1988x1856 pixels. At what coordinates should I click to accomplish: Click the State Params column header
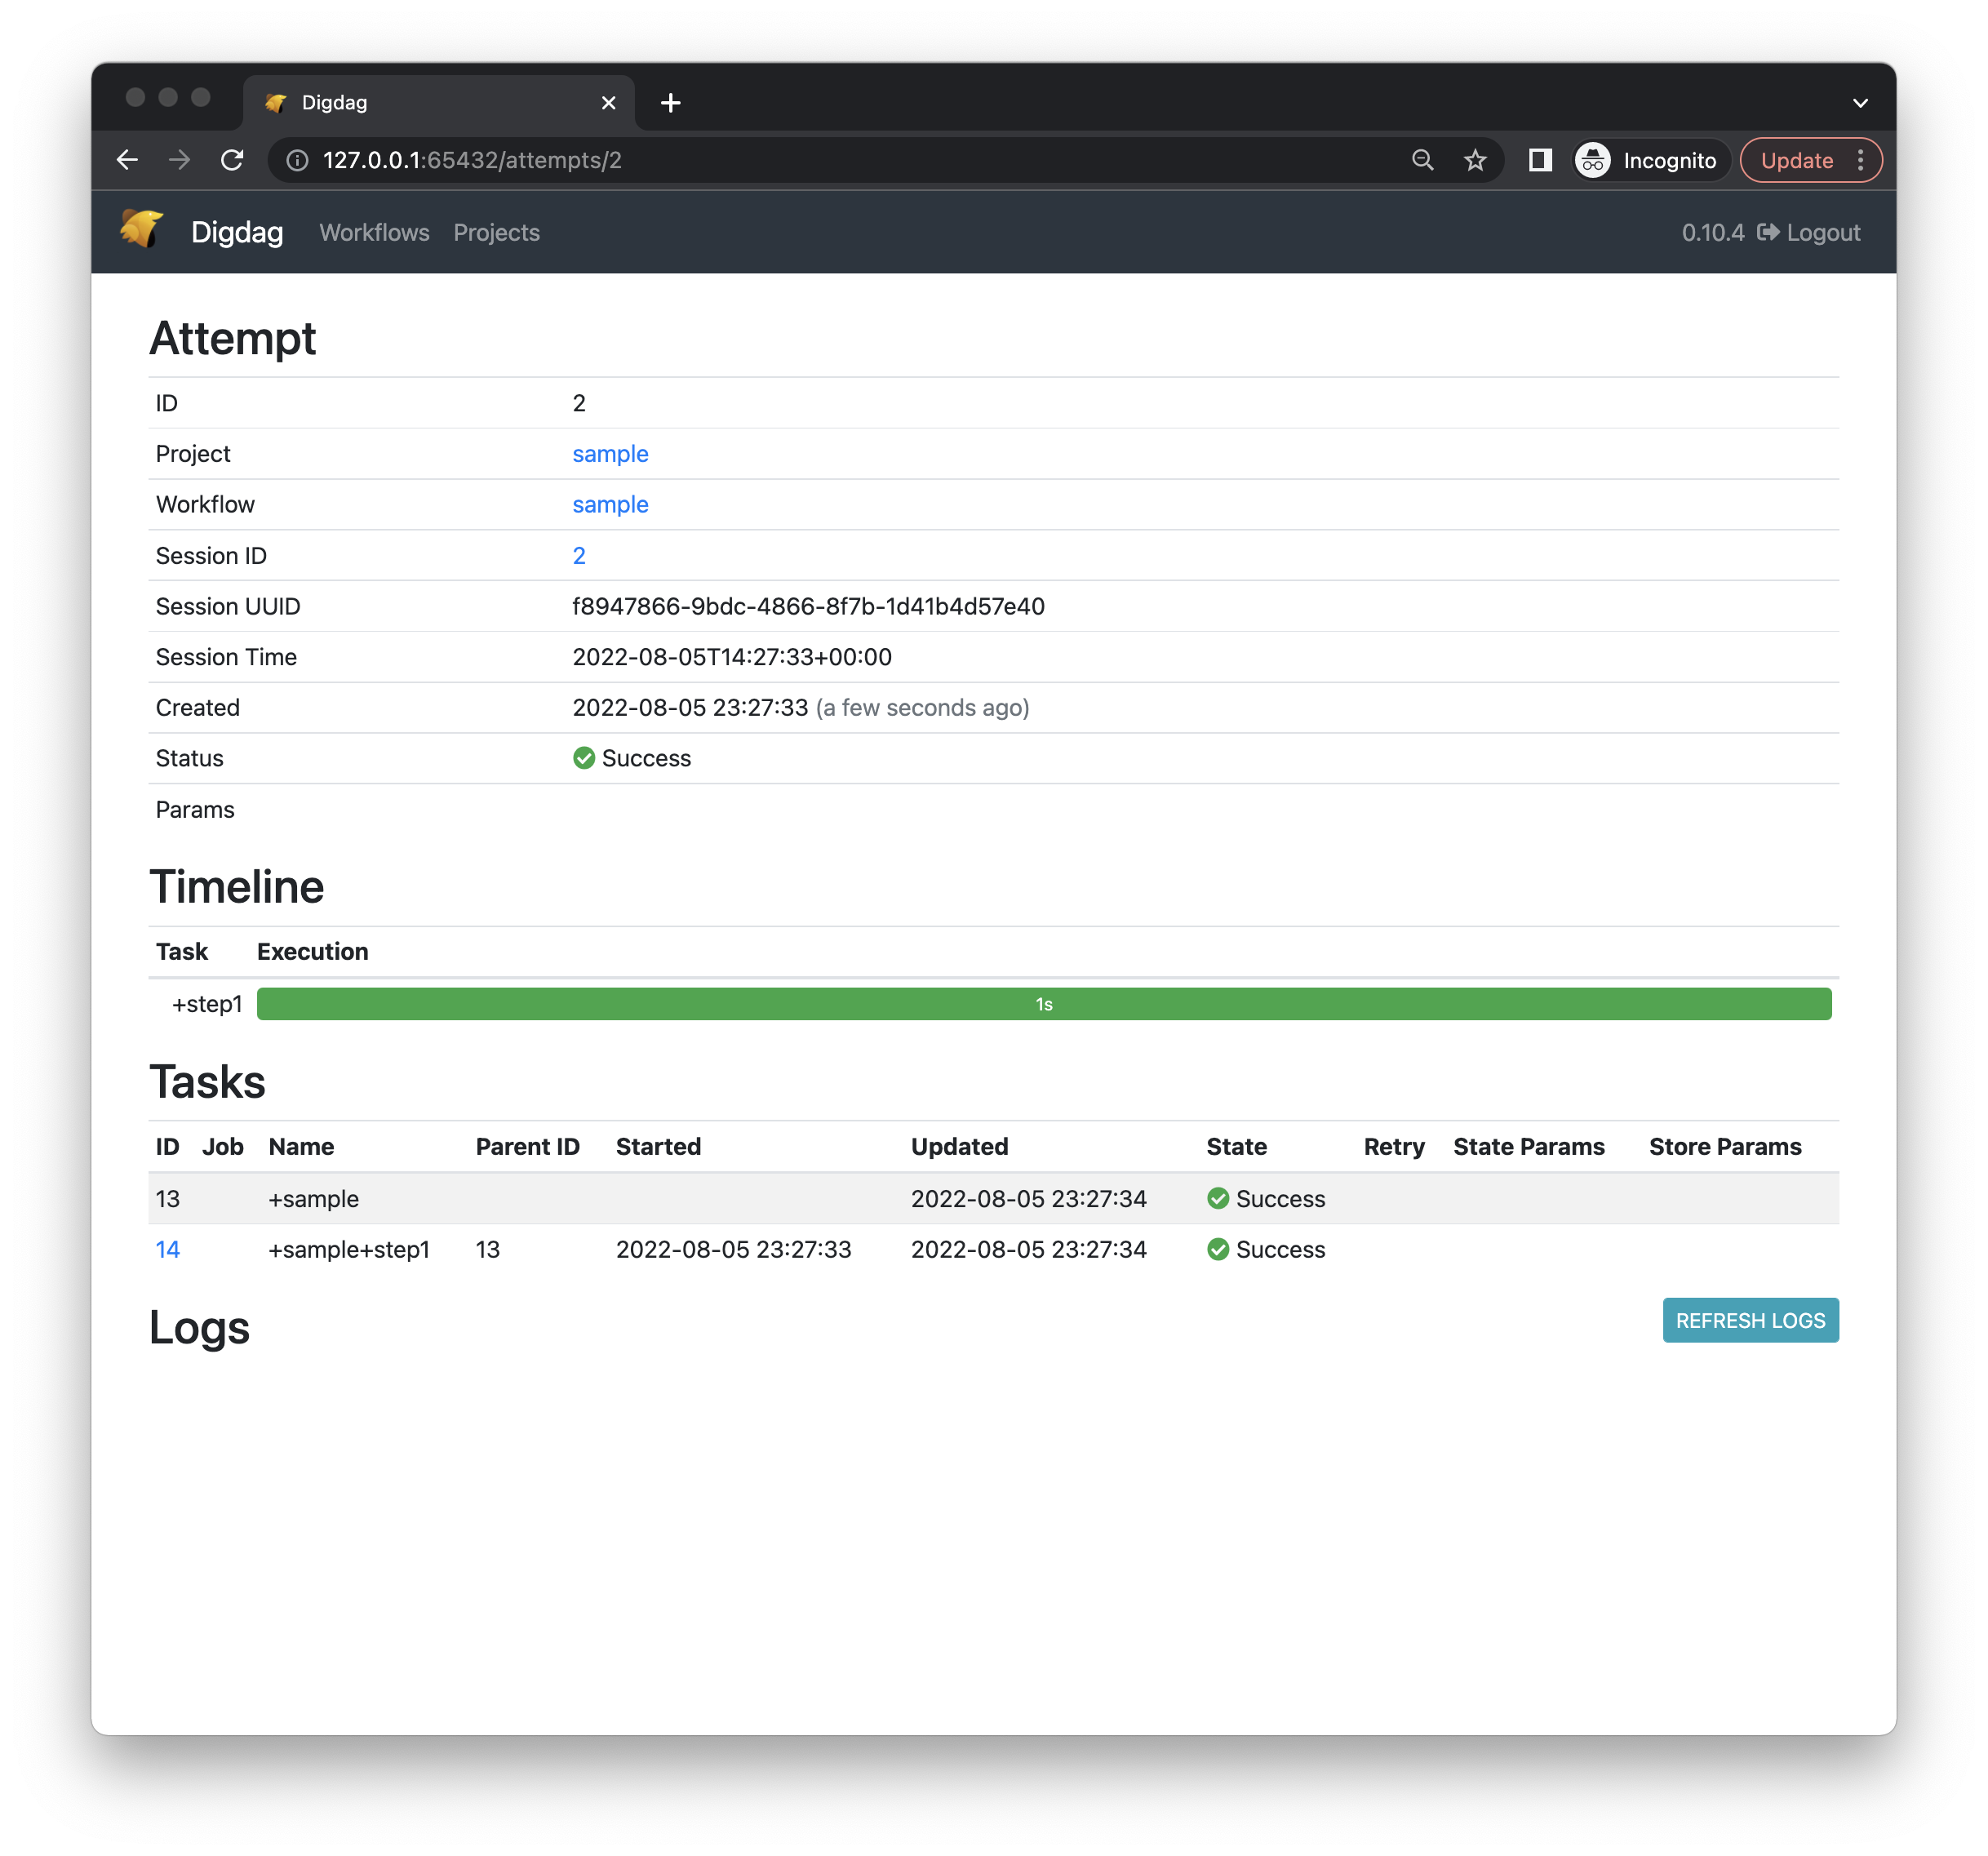point(1528,1146)
